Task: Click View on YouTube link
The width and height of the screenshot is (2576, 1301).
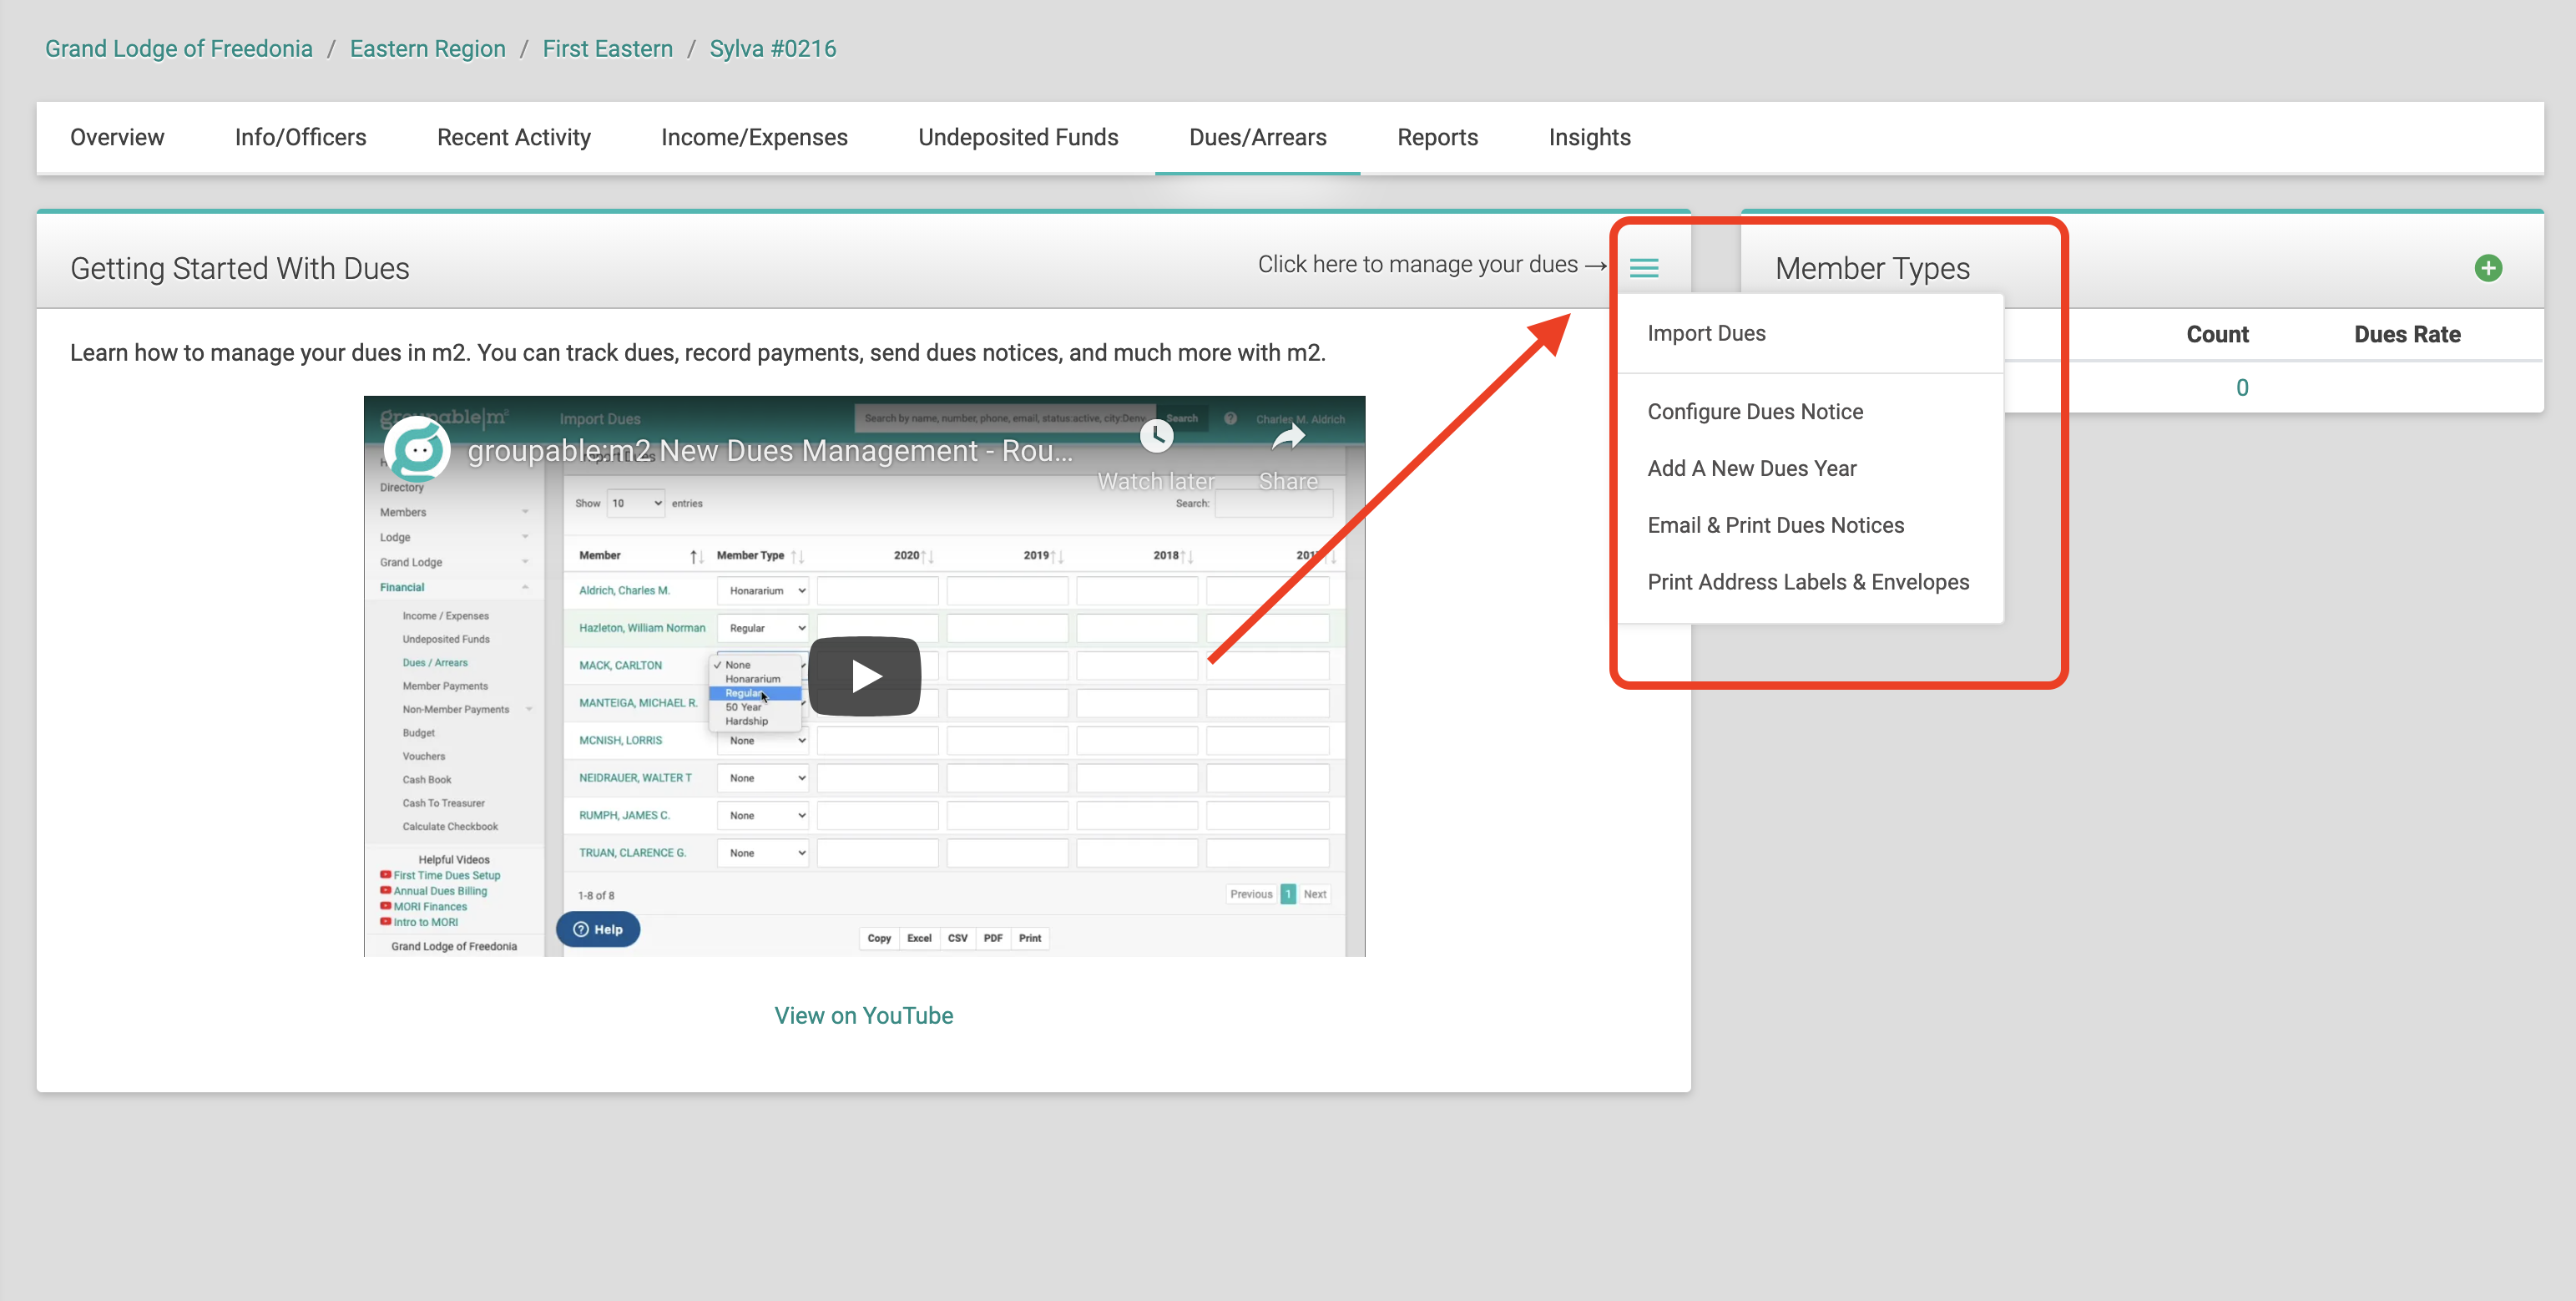Action: [x=863, y=1015]
